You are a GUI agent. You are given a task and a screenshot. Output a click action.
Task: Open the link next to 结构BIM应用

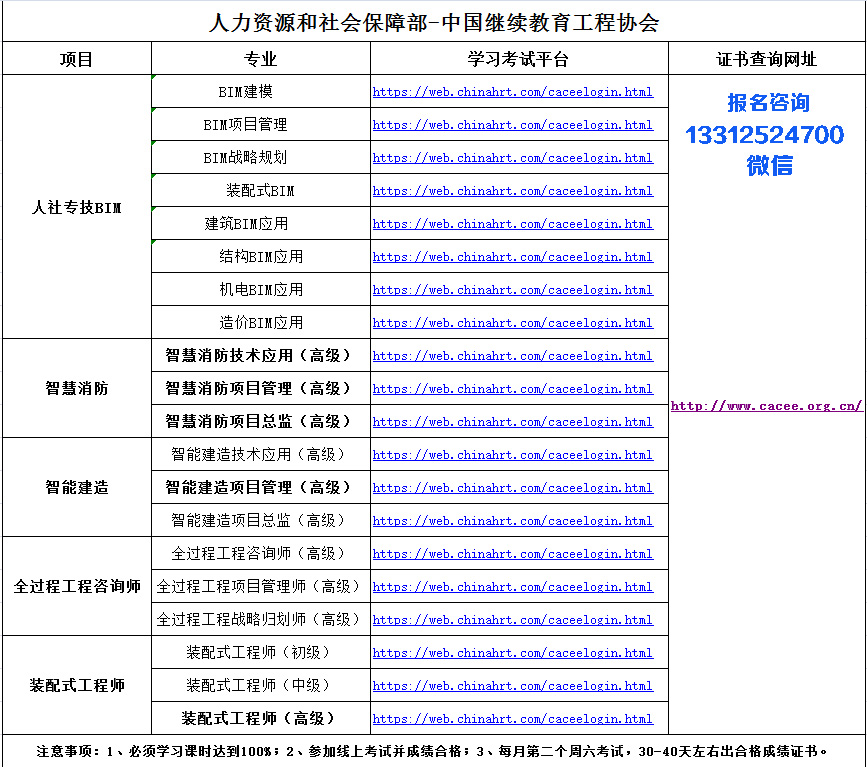coord(513,257)
